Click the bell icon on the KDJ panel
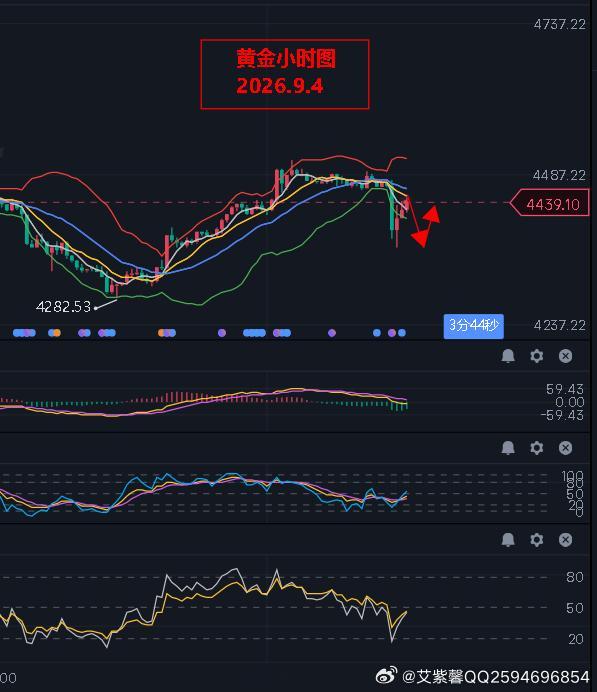 [x=508, y=448]
